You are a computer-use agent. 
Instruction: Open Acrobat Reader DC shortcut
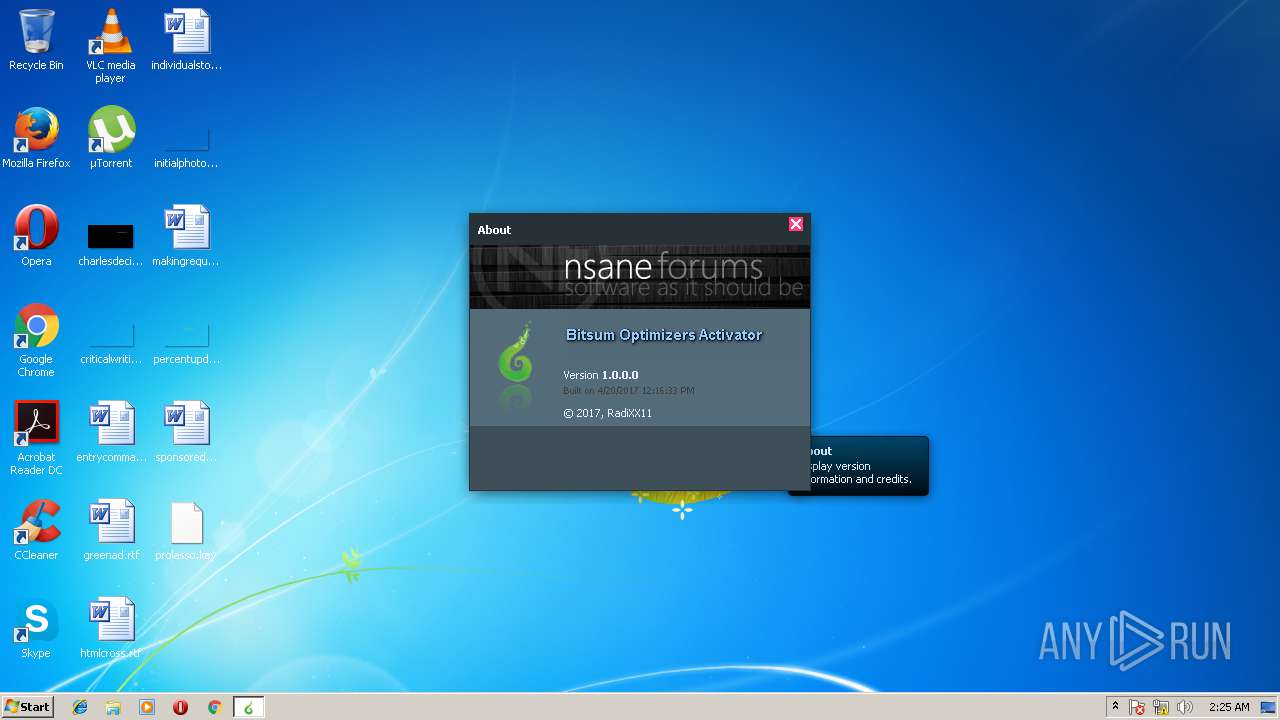[36, 438]
